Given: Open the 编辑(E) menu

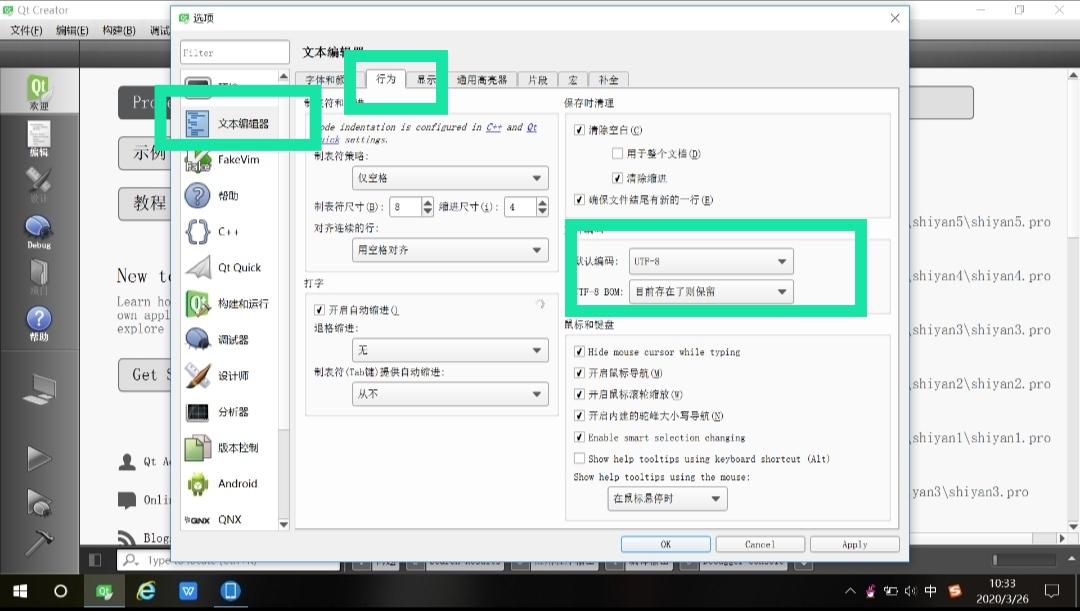Looking at the screenshot, I should [72, 30].
